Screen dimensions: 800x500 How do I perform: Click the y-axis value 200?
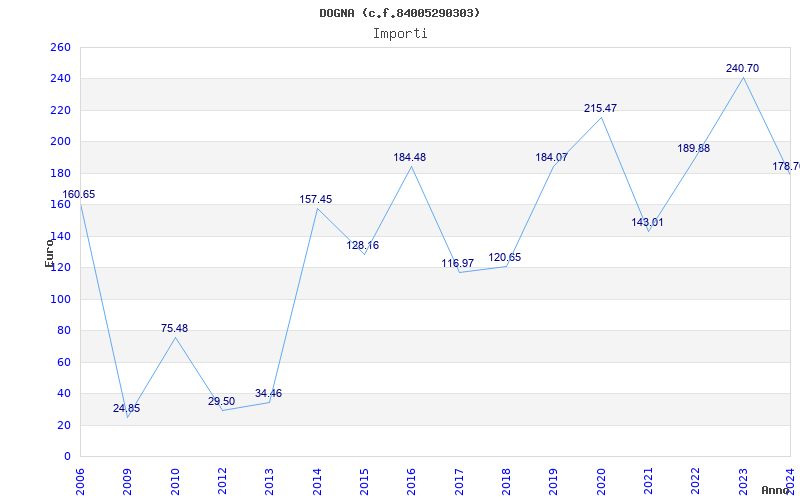click(x=60, y=142)
